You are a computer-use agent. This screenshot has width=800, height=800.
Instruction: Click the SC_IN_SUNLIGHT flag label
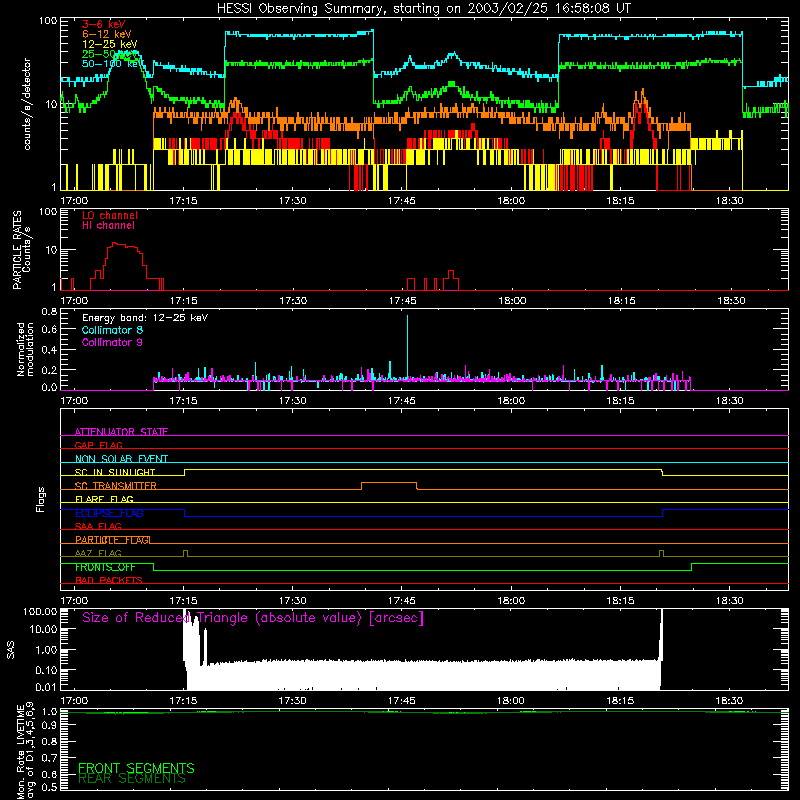click(x=115, y=472)
